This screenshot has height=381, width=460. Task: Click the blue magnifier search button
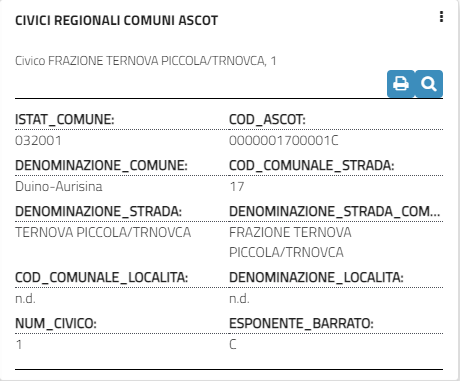[x=429, y=84]
